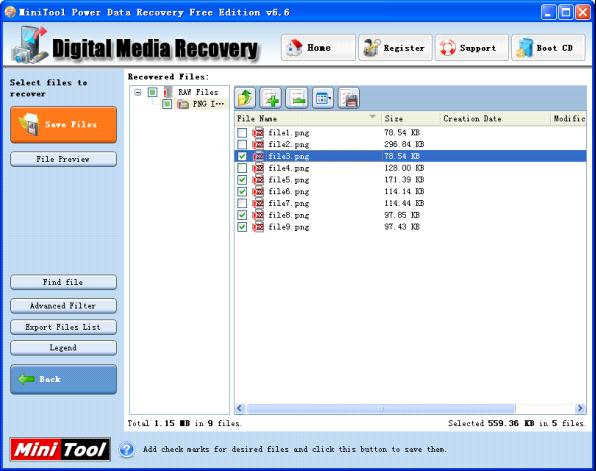This screenshot has width=596, height=471.
Task: Open File Preview
Action: (x=63, y=159)
